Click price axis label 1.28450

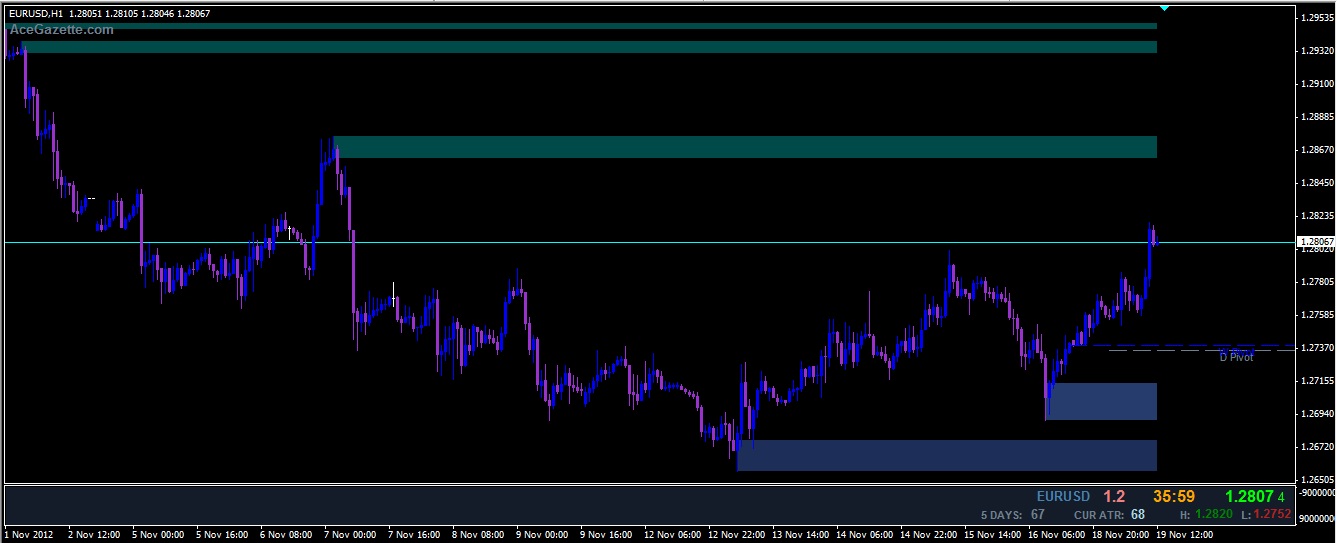coord(1316,183)
